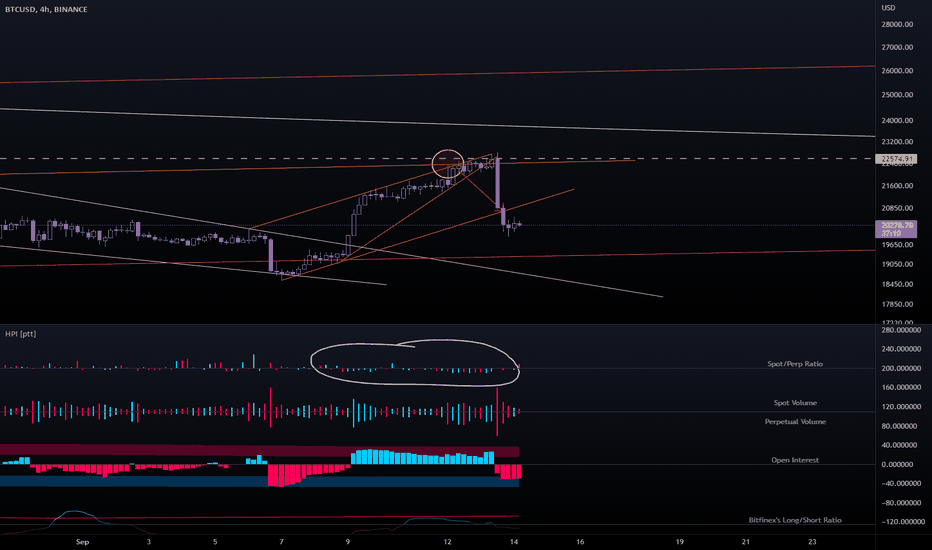Click date 5 on the time axis
The width and height of the screenshot is (932, 550).
click(215, 542)
